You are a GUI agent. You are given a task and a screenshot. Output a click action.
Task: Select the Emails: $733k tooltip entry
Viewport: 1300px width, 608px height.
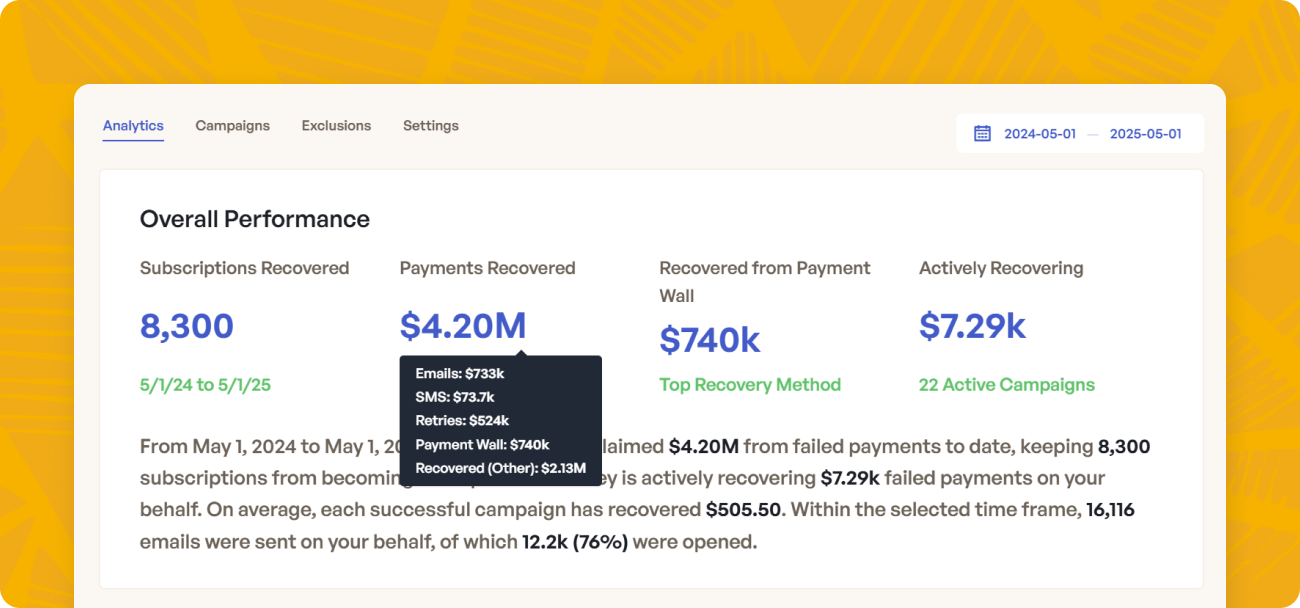pyautogui.click(x=460, y=373)
